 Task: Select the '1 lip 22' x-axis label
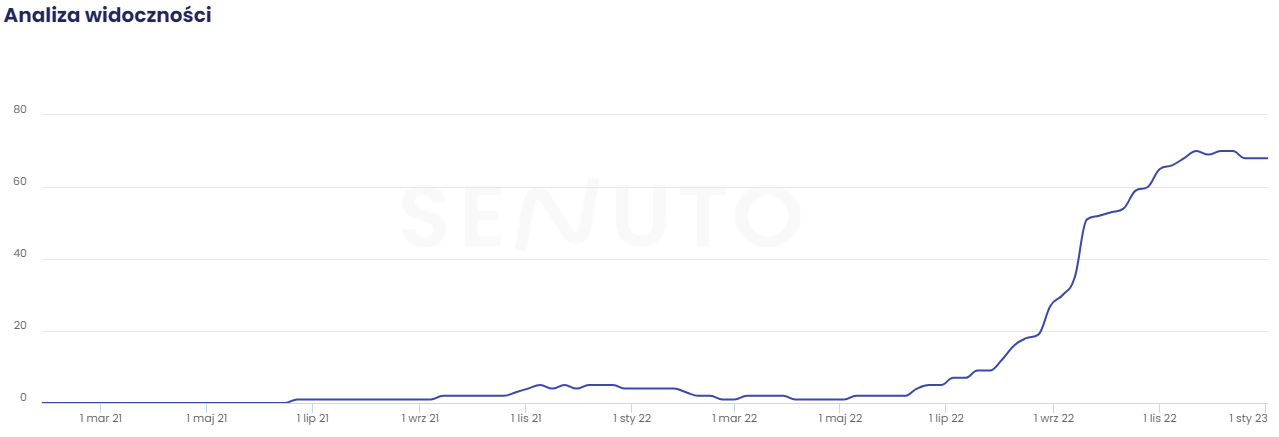click(x=946, y=419)
